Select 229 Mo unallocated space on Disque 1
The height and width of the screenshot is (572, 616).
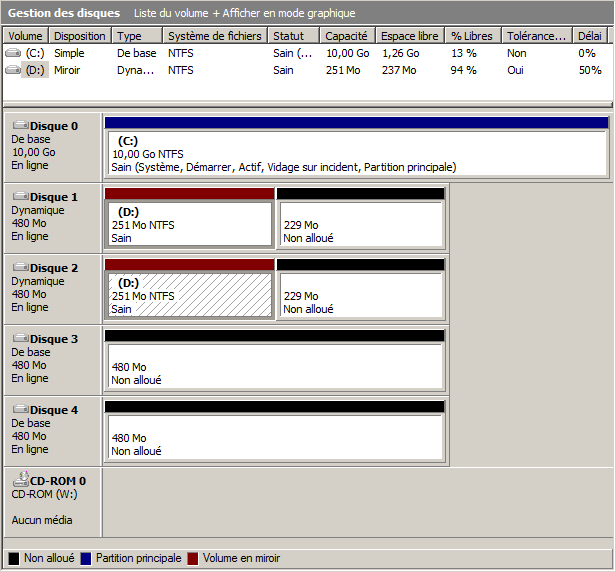tap(360, 224)
